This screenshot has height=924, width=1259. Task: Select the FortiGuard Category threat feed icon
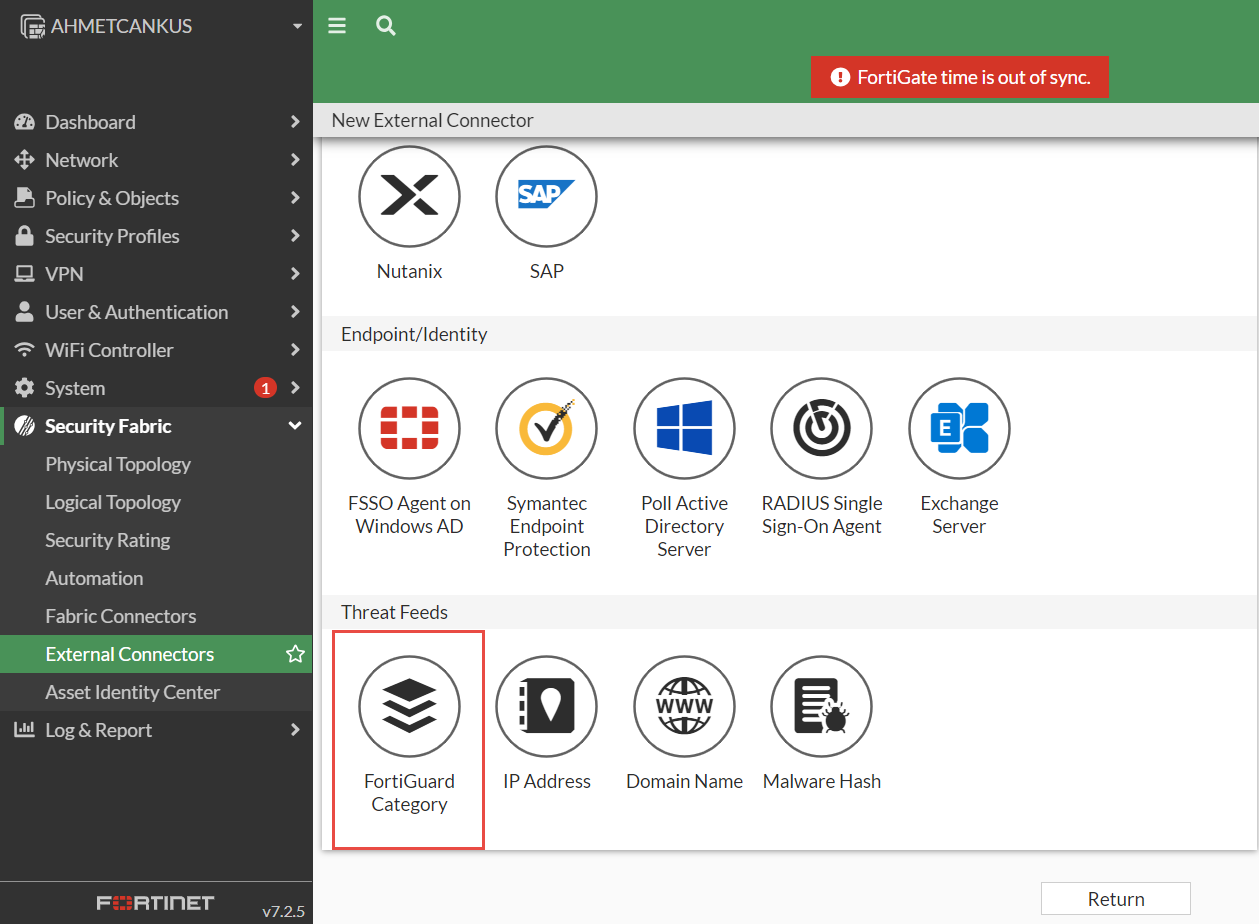[409, 706]
